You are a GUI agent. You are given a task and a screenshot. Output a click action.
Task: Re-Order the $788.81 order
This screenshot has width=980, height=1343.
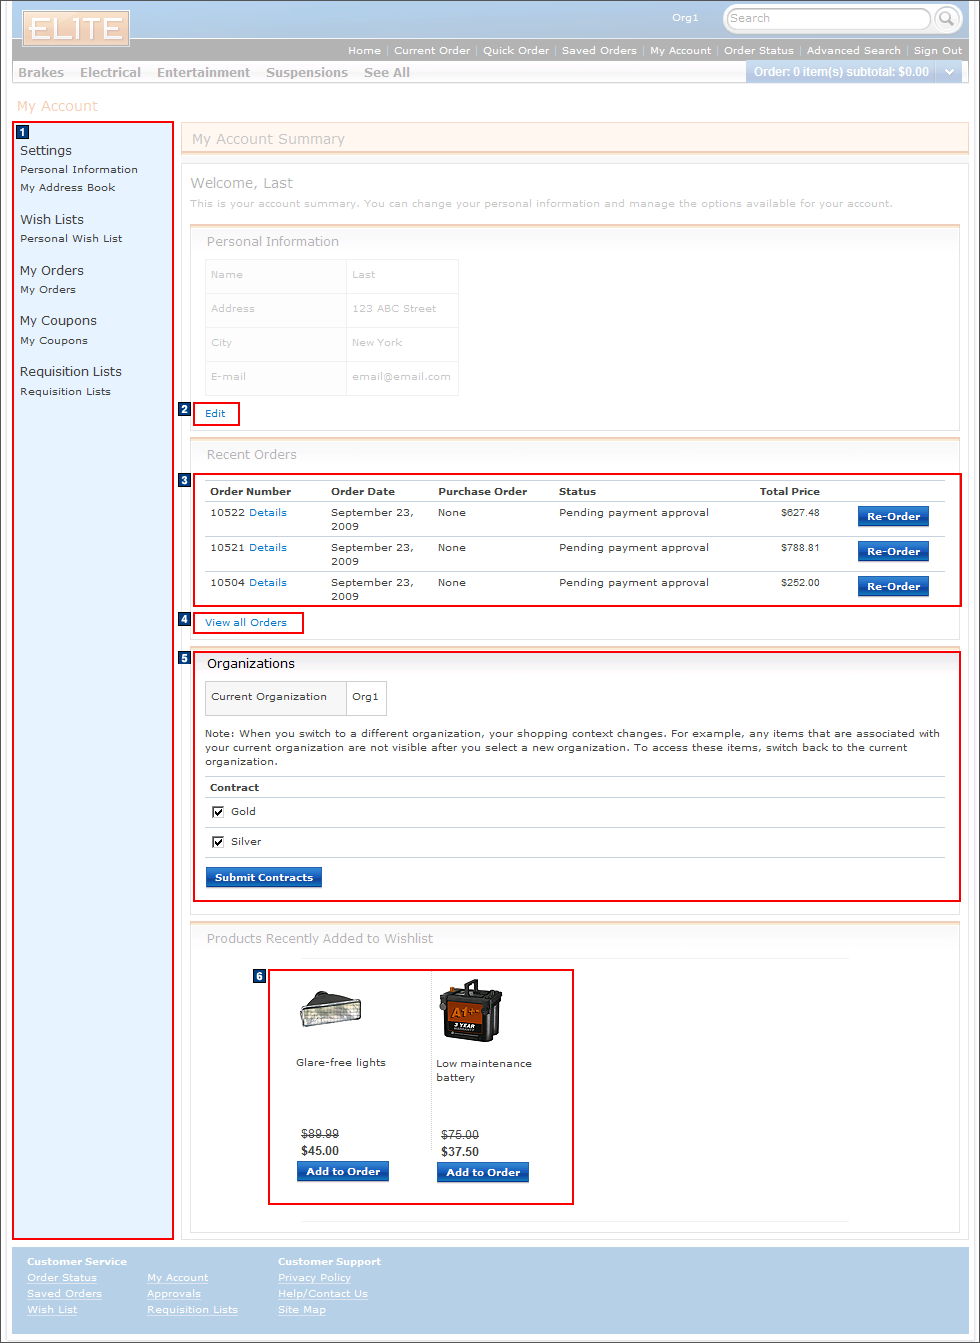coord(893,551)
